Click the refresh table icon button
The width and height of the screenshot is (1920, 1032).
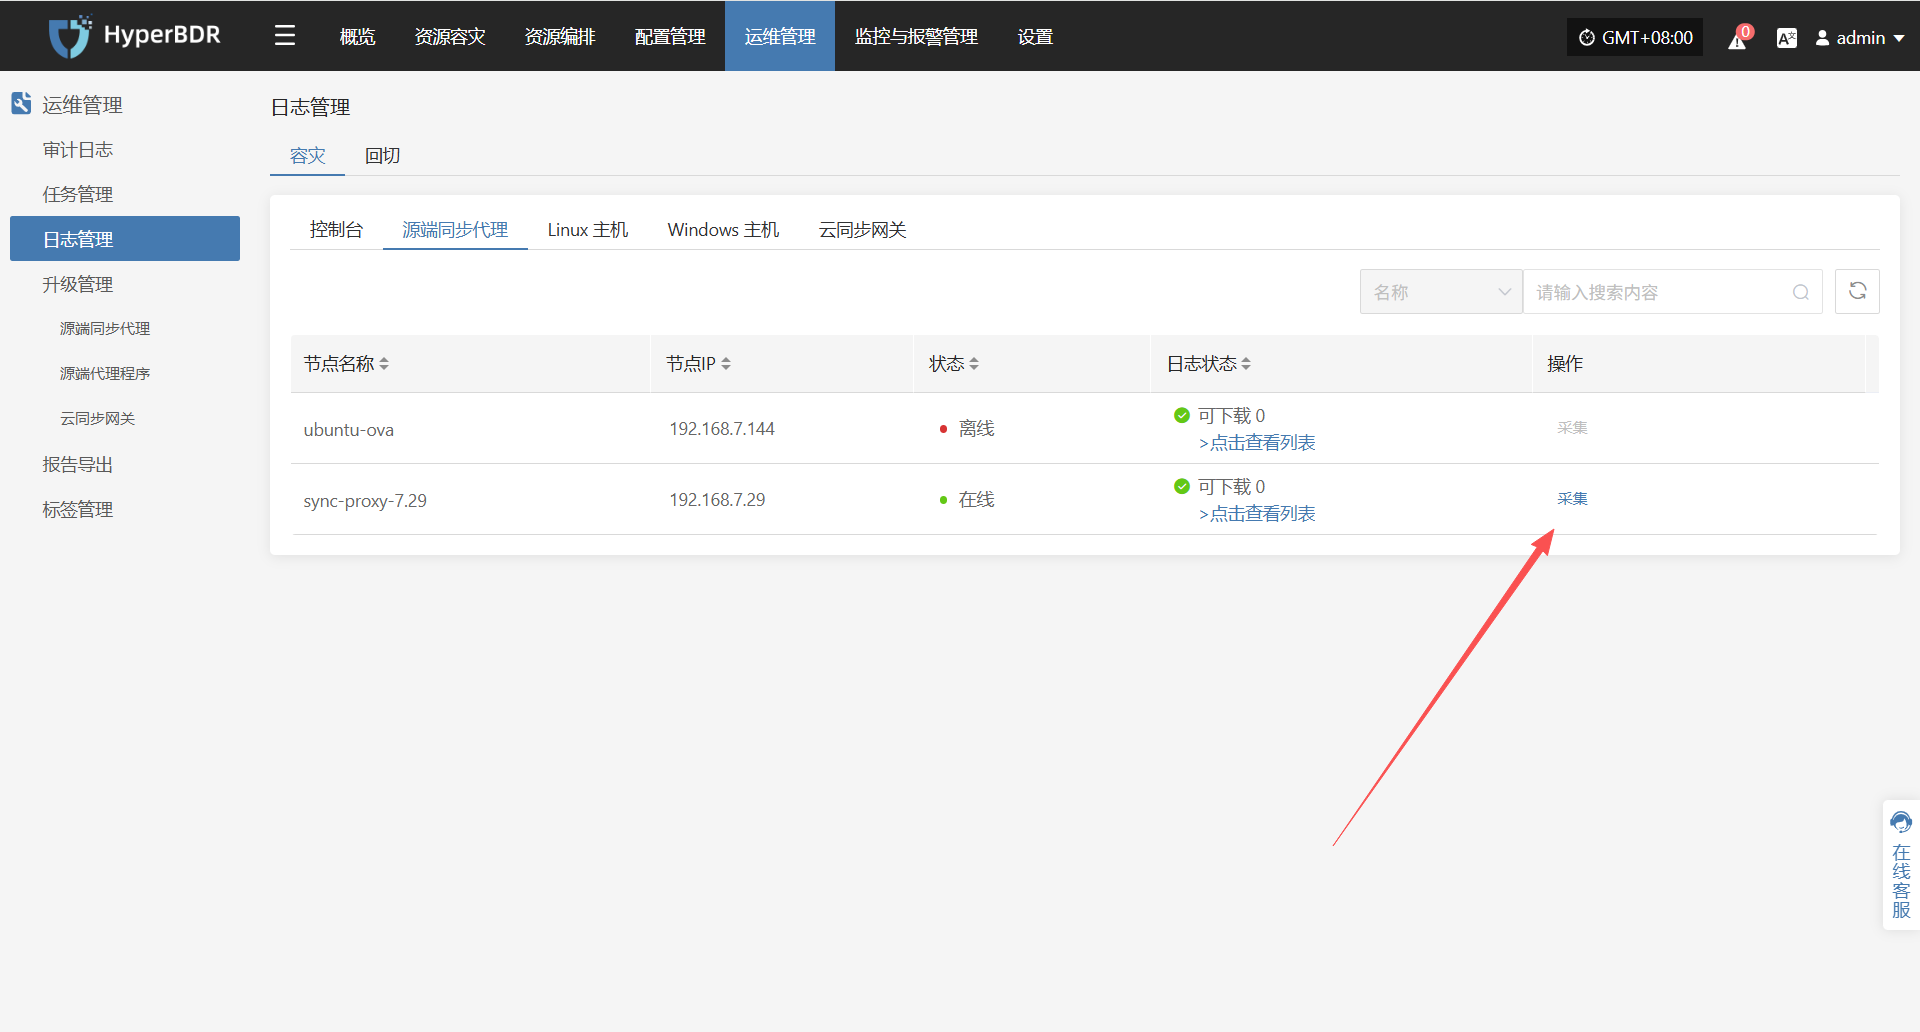pos(1857,291)
